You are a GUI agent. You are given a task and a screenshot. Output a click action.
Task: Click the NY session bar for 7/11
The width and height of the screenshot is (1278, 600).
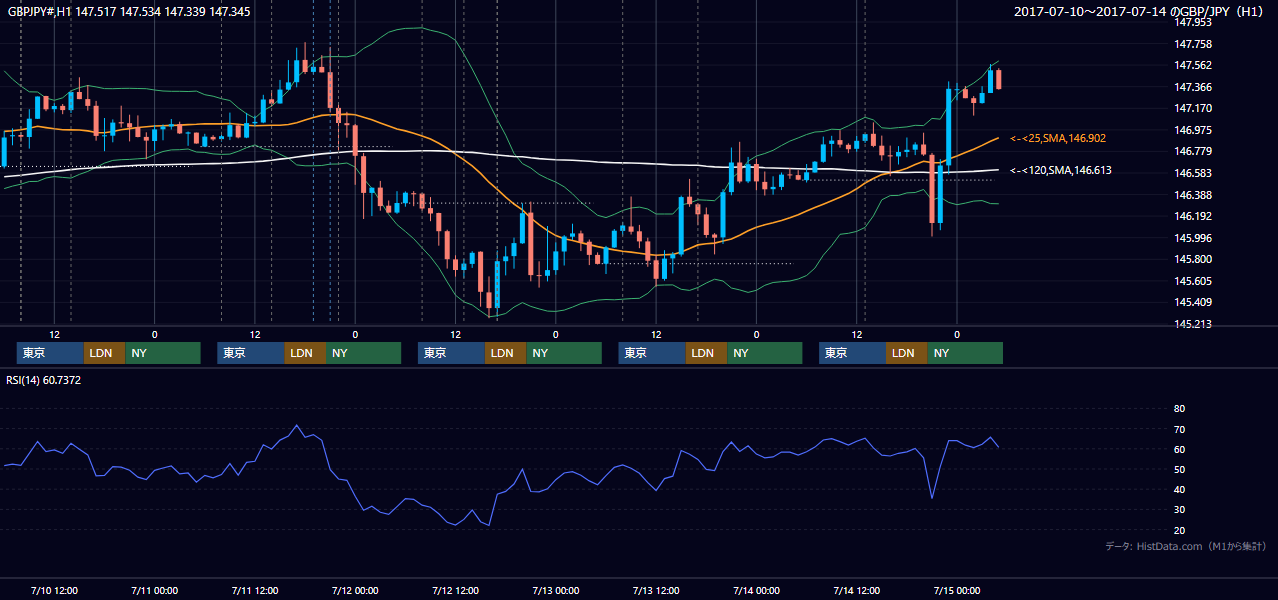pos(363,353)
